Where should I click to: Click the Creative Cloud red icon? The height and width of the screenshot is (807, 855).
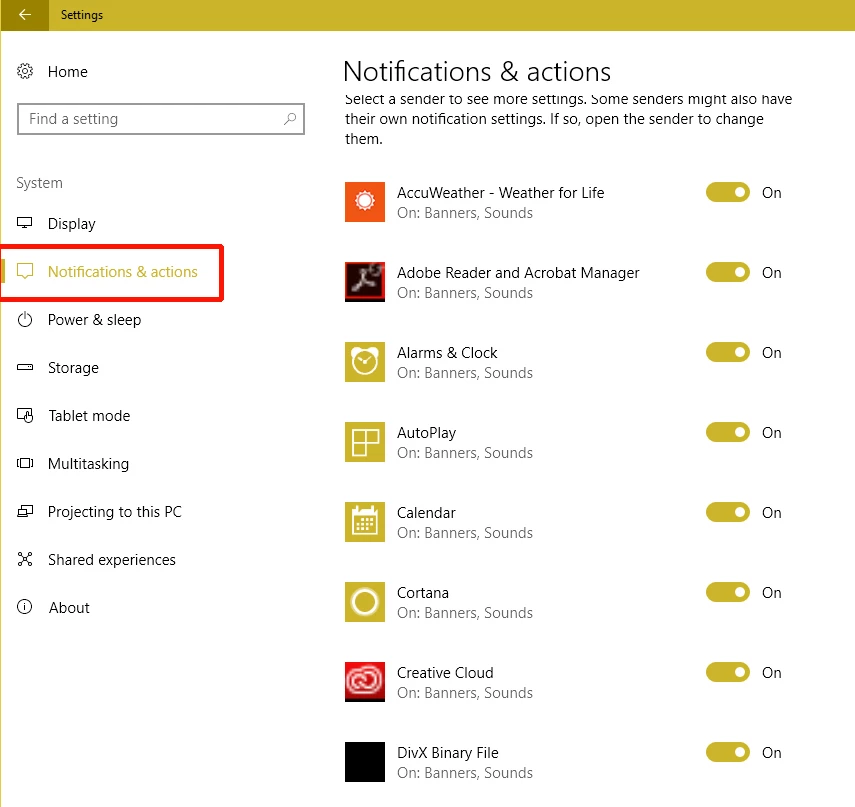point(365,682)
